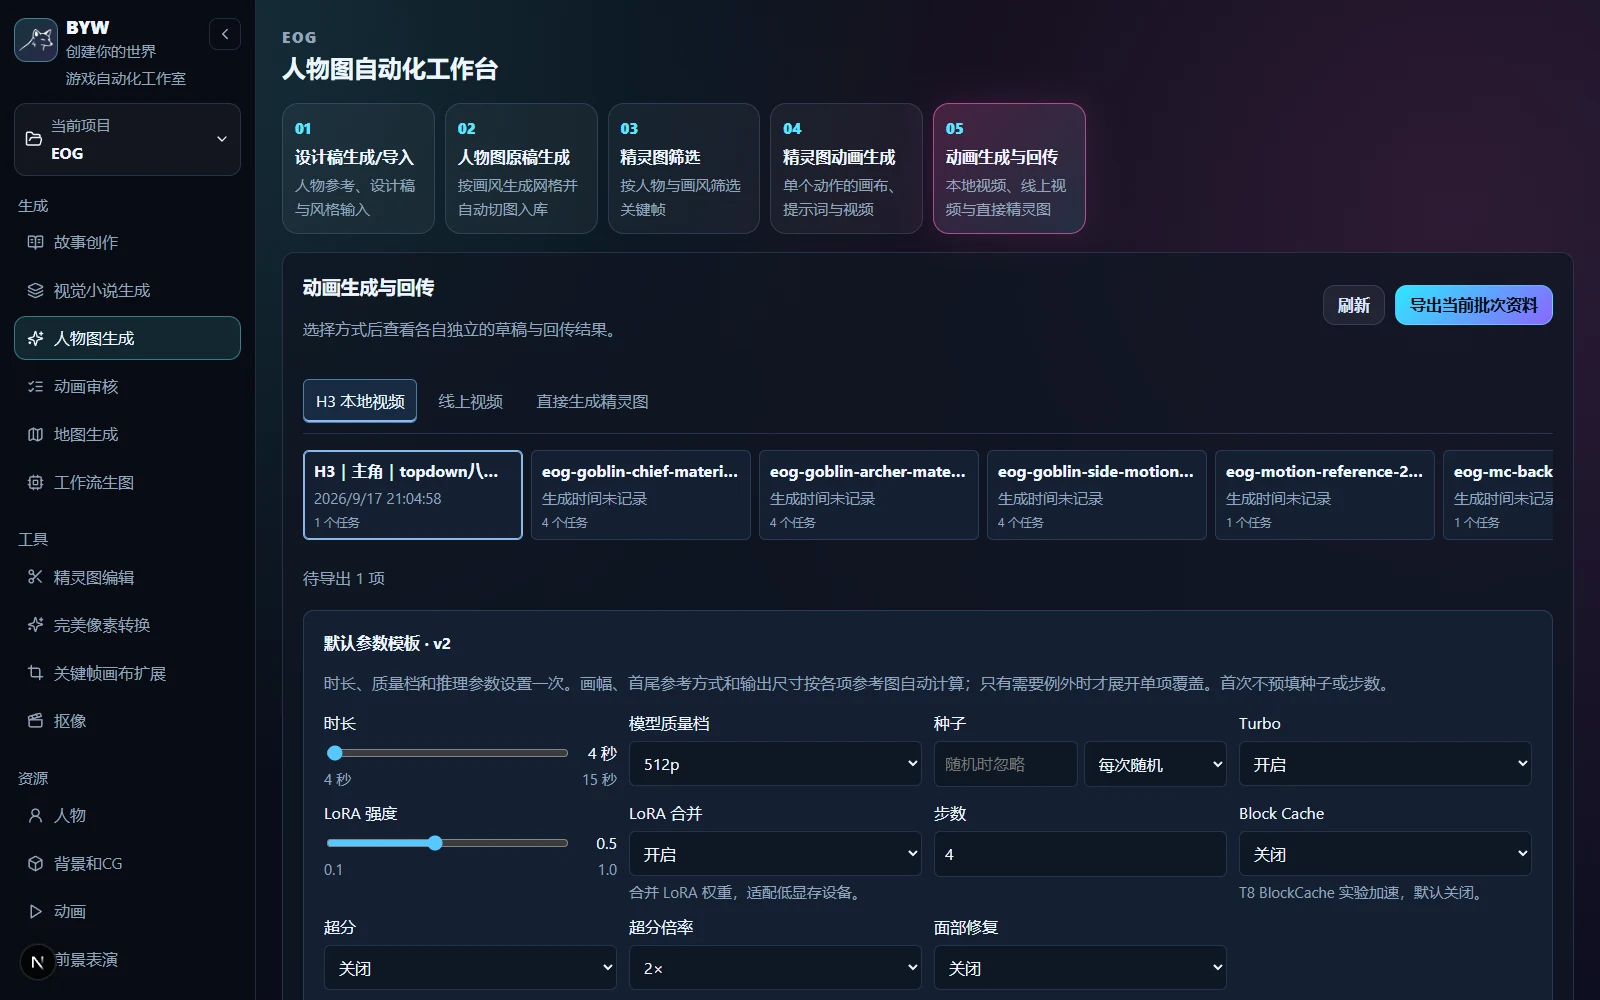Image resolution: width=1600 pixels, height=1000 pixels.
Task: Go to step 03 精灵图筛选
Action: 684,168
